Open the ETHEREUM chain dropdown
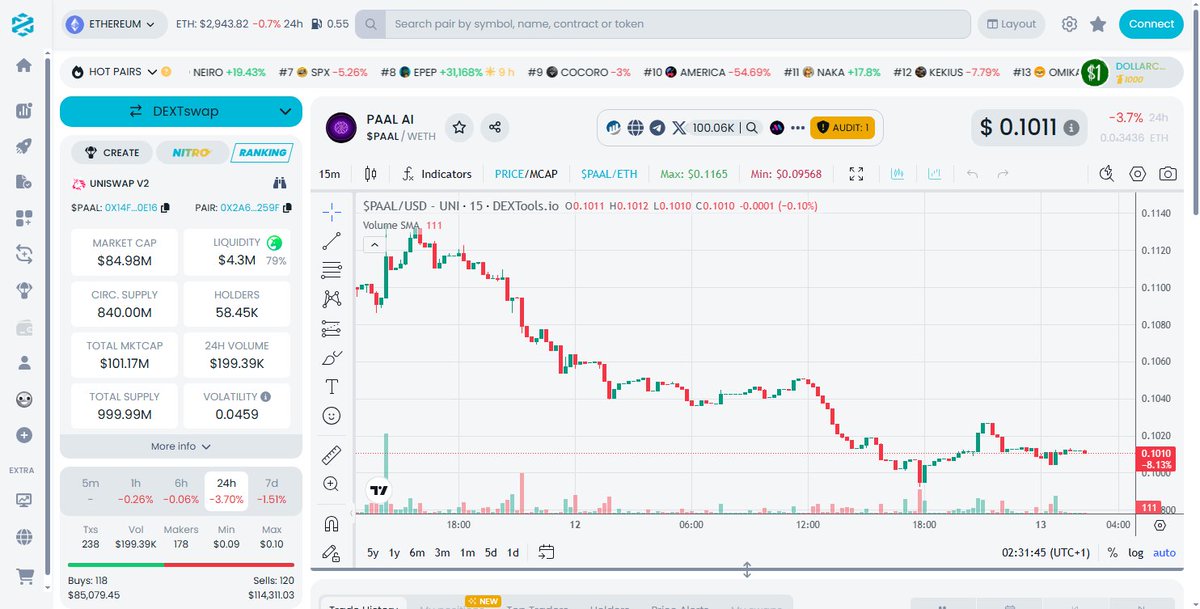The width and height of the screenshot is (1200, 609). tap(116, 24)
